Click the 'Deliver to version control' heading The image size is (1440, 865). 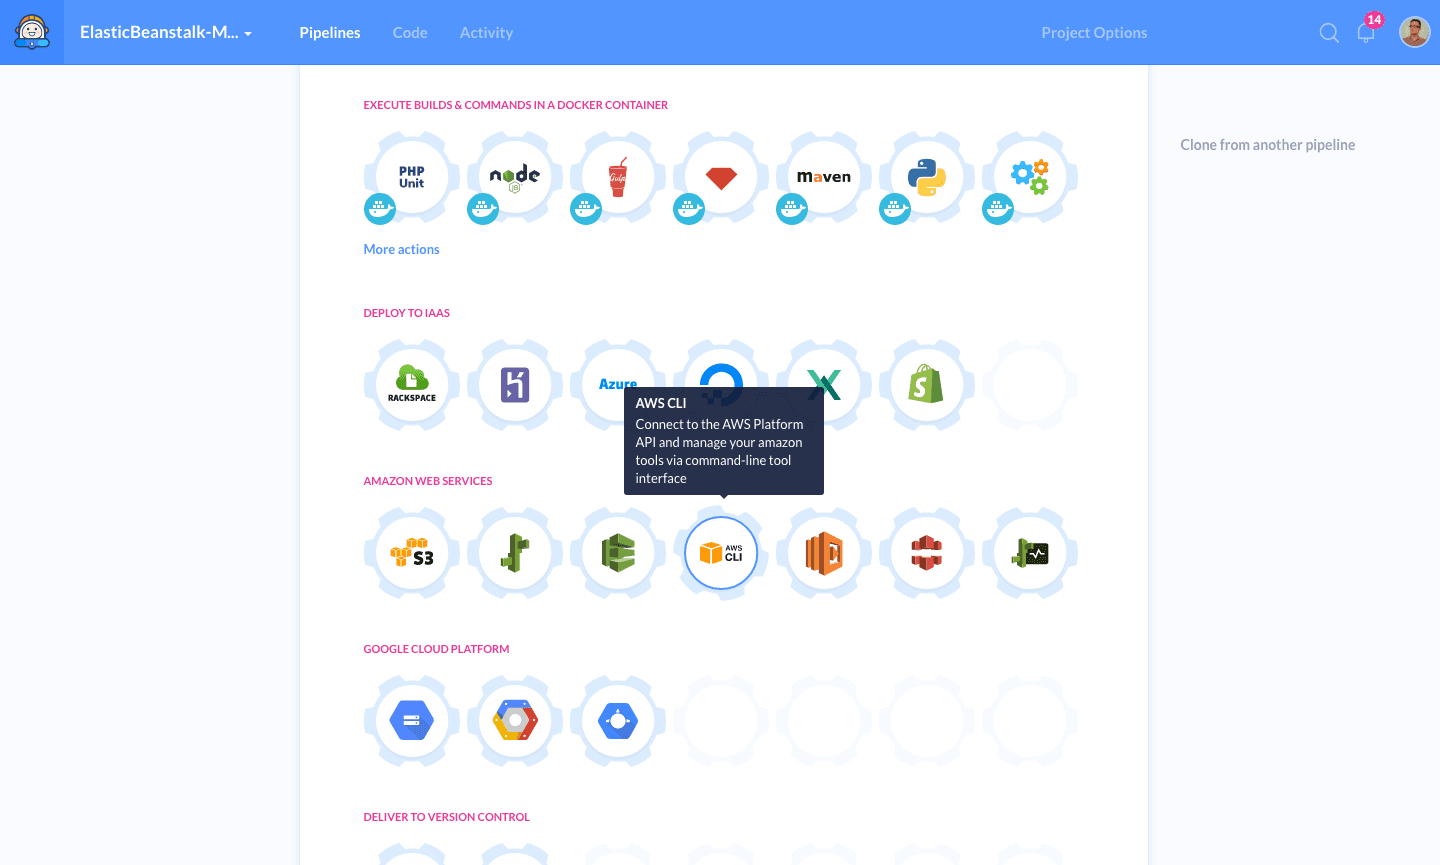[x=446, y=817]
